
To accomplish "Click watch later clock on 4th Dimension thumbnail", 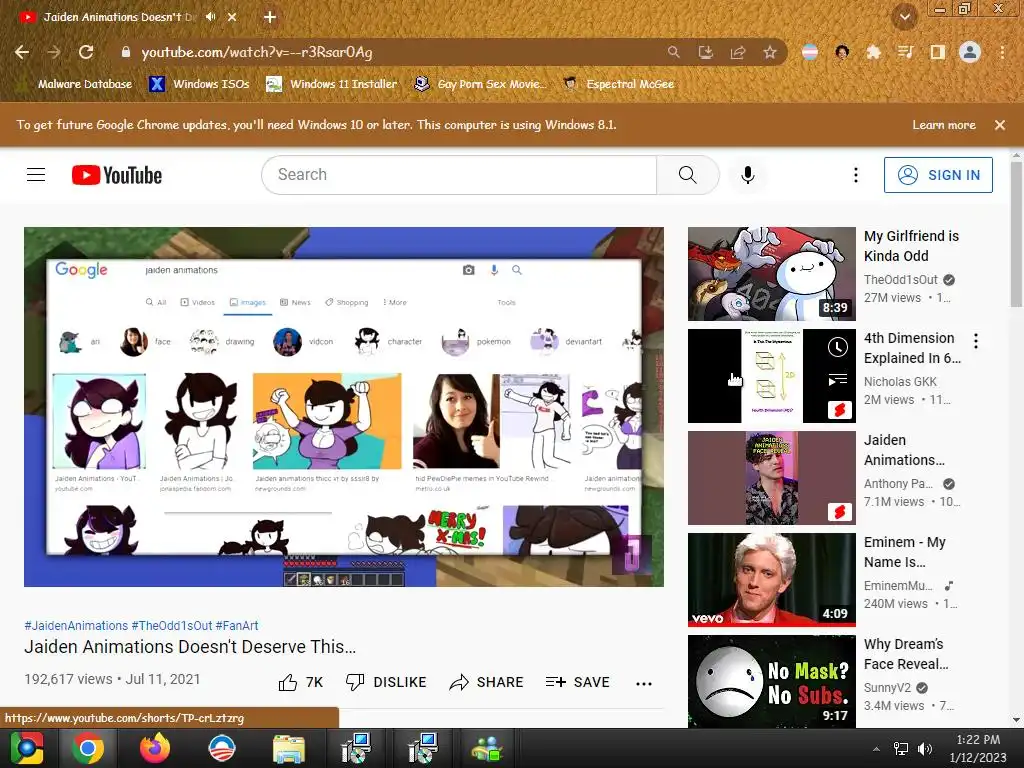I will click(838, 347).
